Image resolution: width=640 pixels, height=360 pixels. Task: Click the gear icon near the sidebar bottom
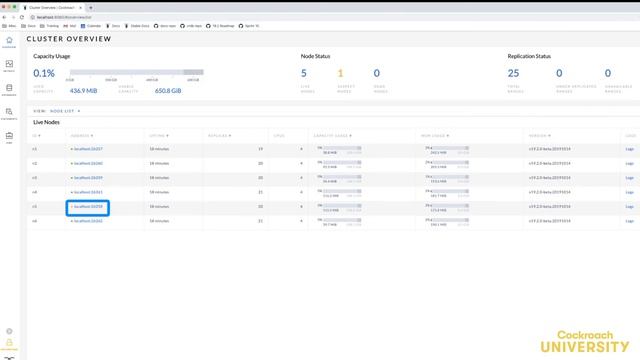pyautogui.click(x=9, y=331)
